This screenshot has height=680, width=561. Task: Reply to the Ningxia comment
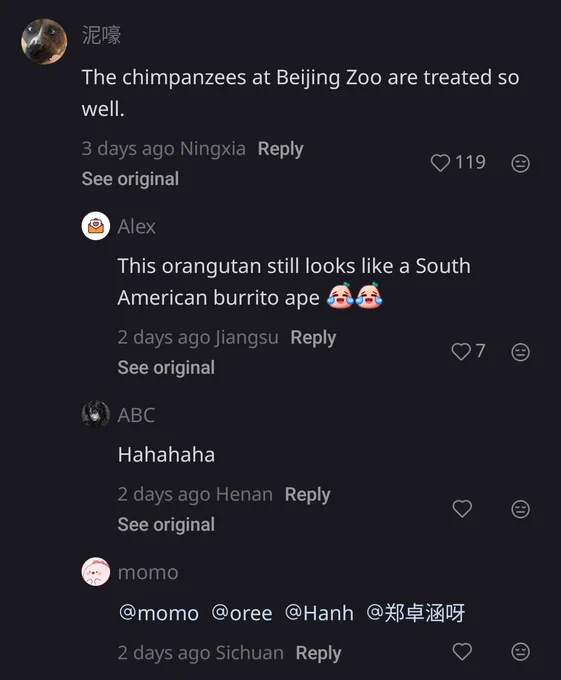280,149
